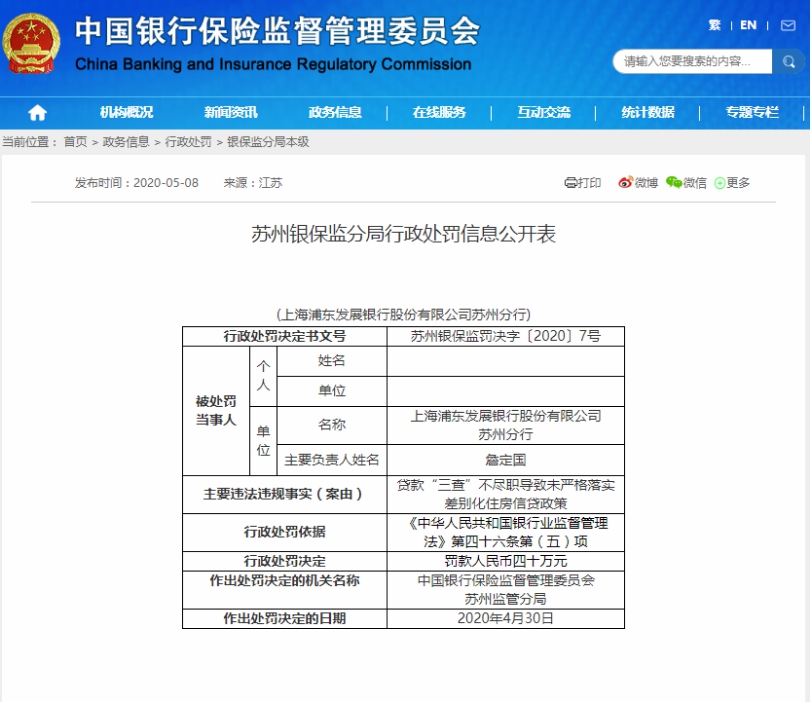
Task: Open the 互动交流 menu
Action: 544,112
